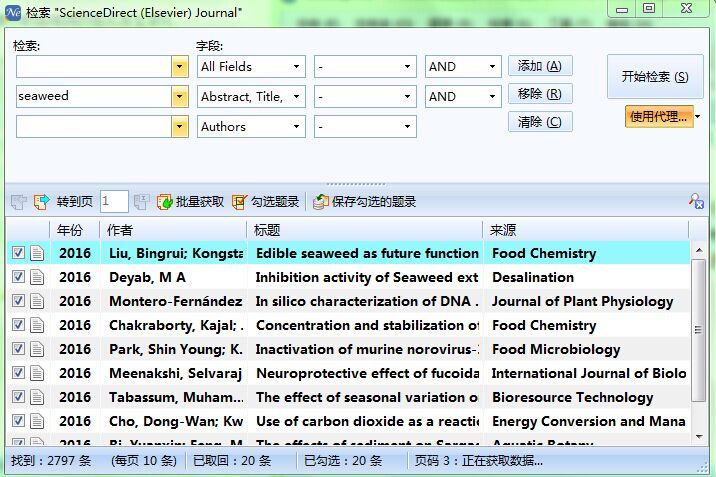This screenshot has width=716, height=477.
Task: Click the 开始检索 (S) button
Action: click(x=655, y=77)
